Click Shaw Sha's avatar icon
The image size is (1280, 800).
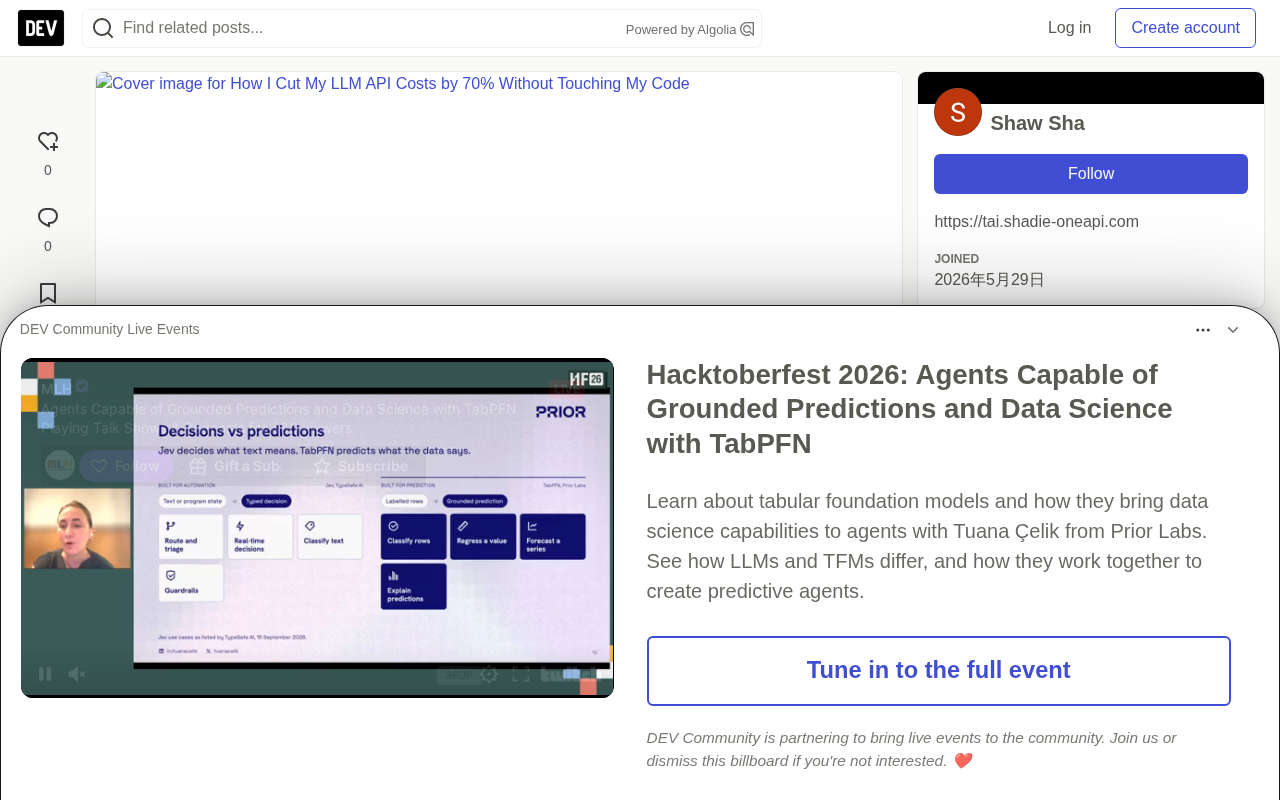click(x=958, y=112)
